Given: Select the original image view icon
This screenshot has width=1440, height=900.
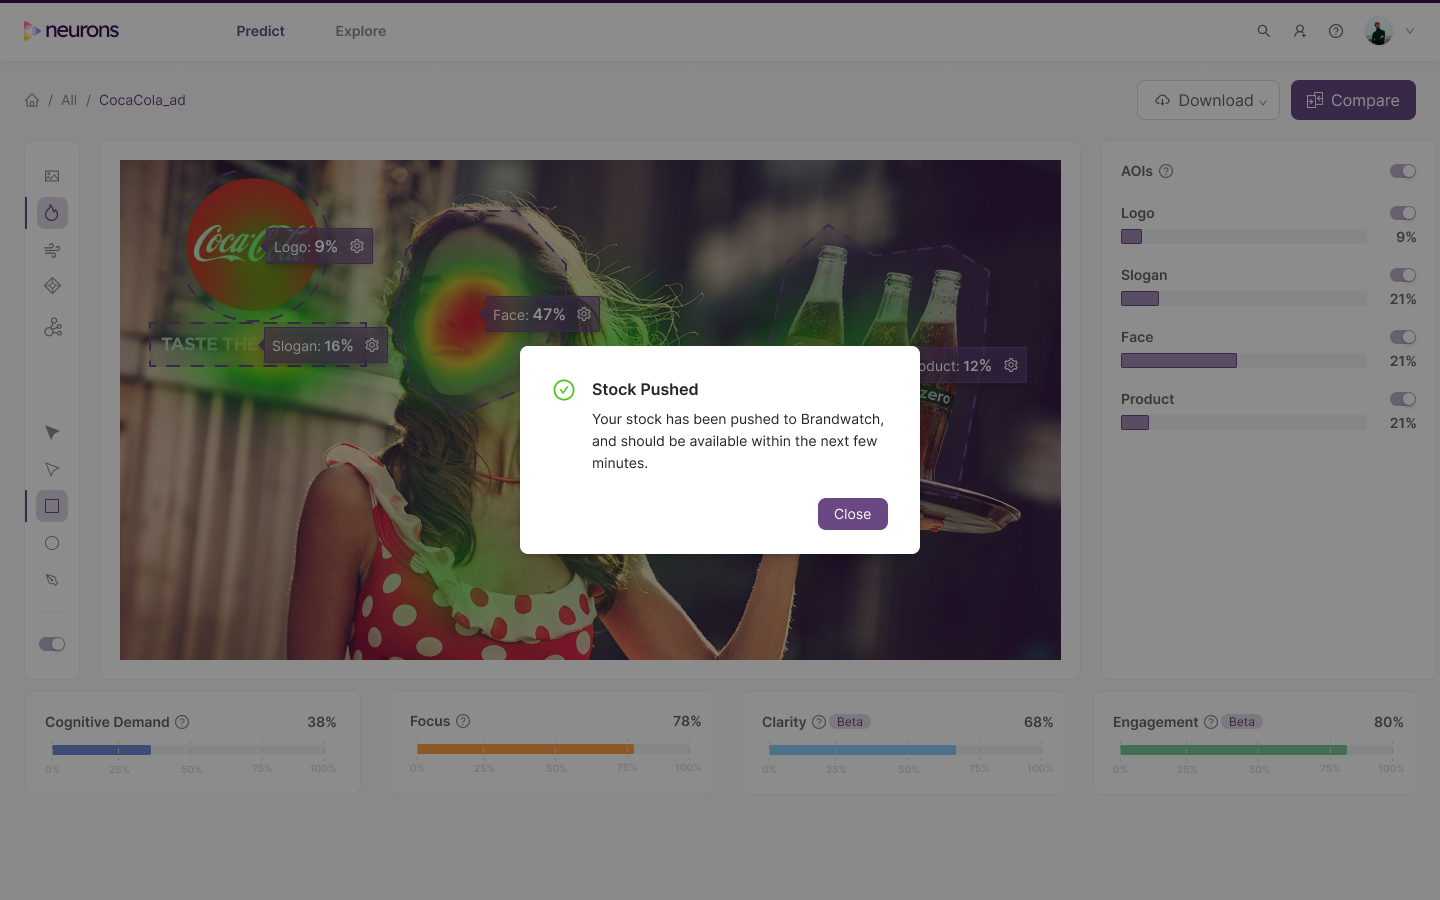Looking at the screenshot, I should click(52, 176).
